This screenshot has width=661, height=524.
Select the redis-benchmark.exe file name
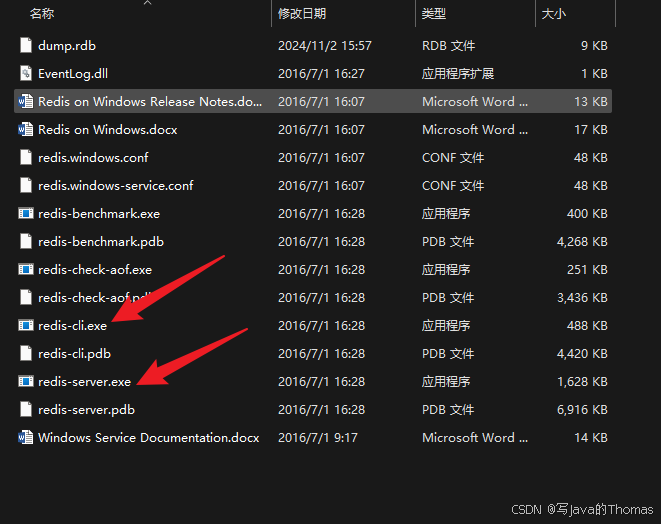click(99, 214)
